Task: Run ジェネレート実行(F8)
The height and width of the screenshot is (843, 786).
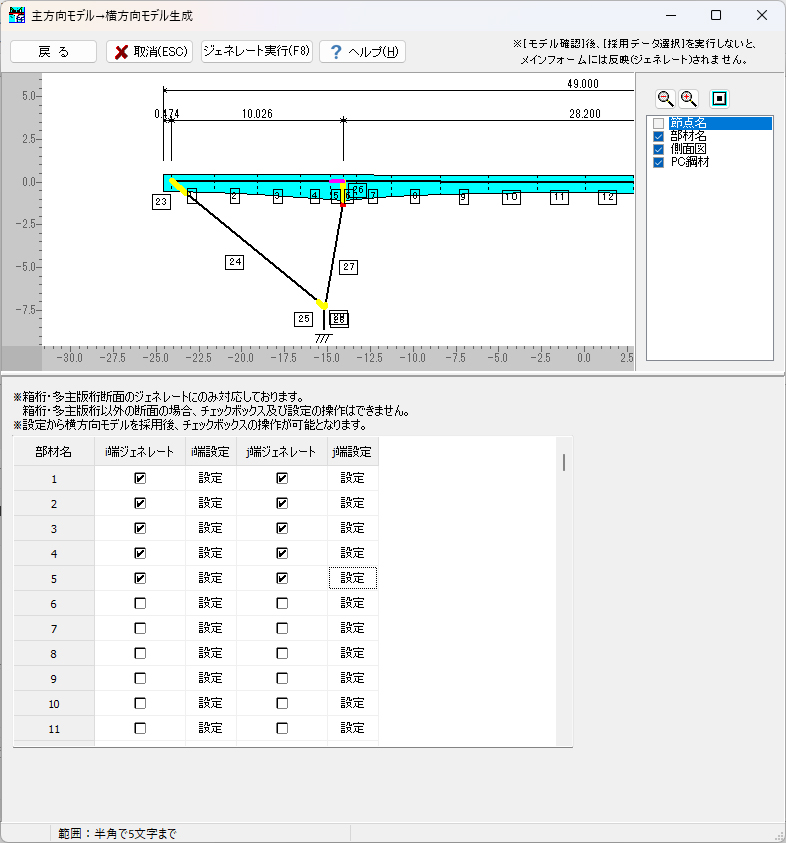Action: pos(257,52)
